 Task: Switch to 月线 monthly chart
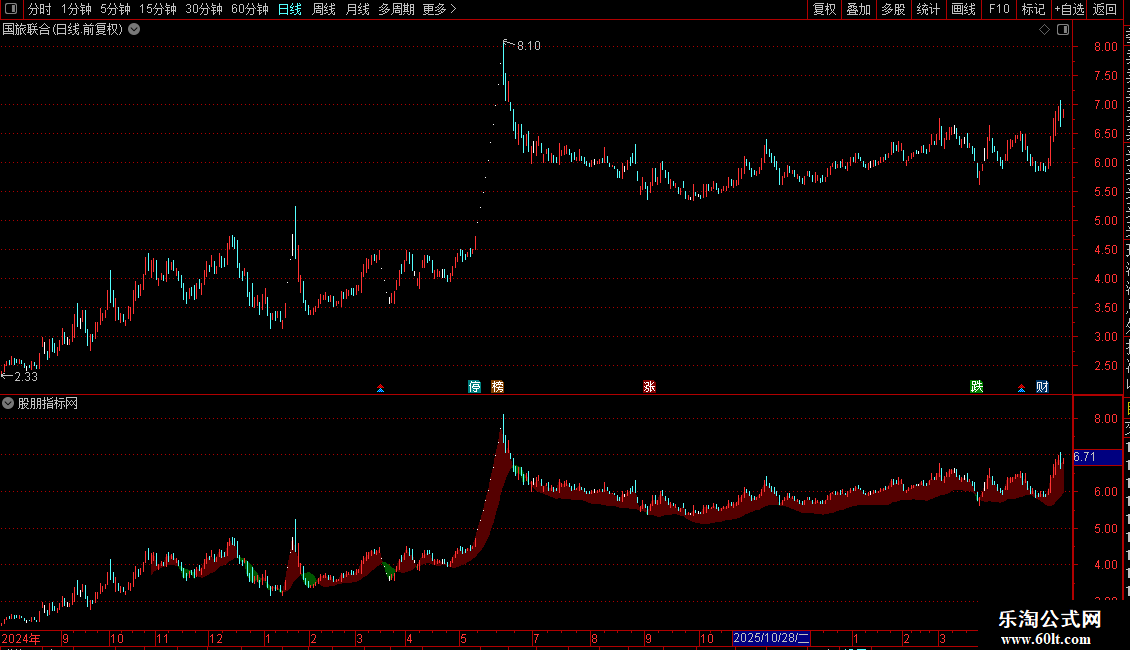point(357,9)
